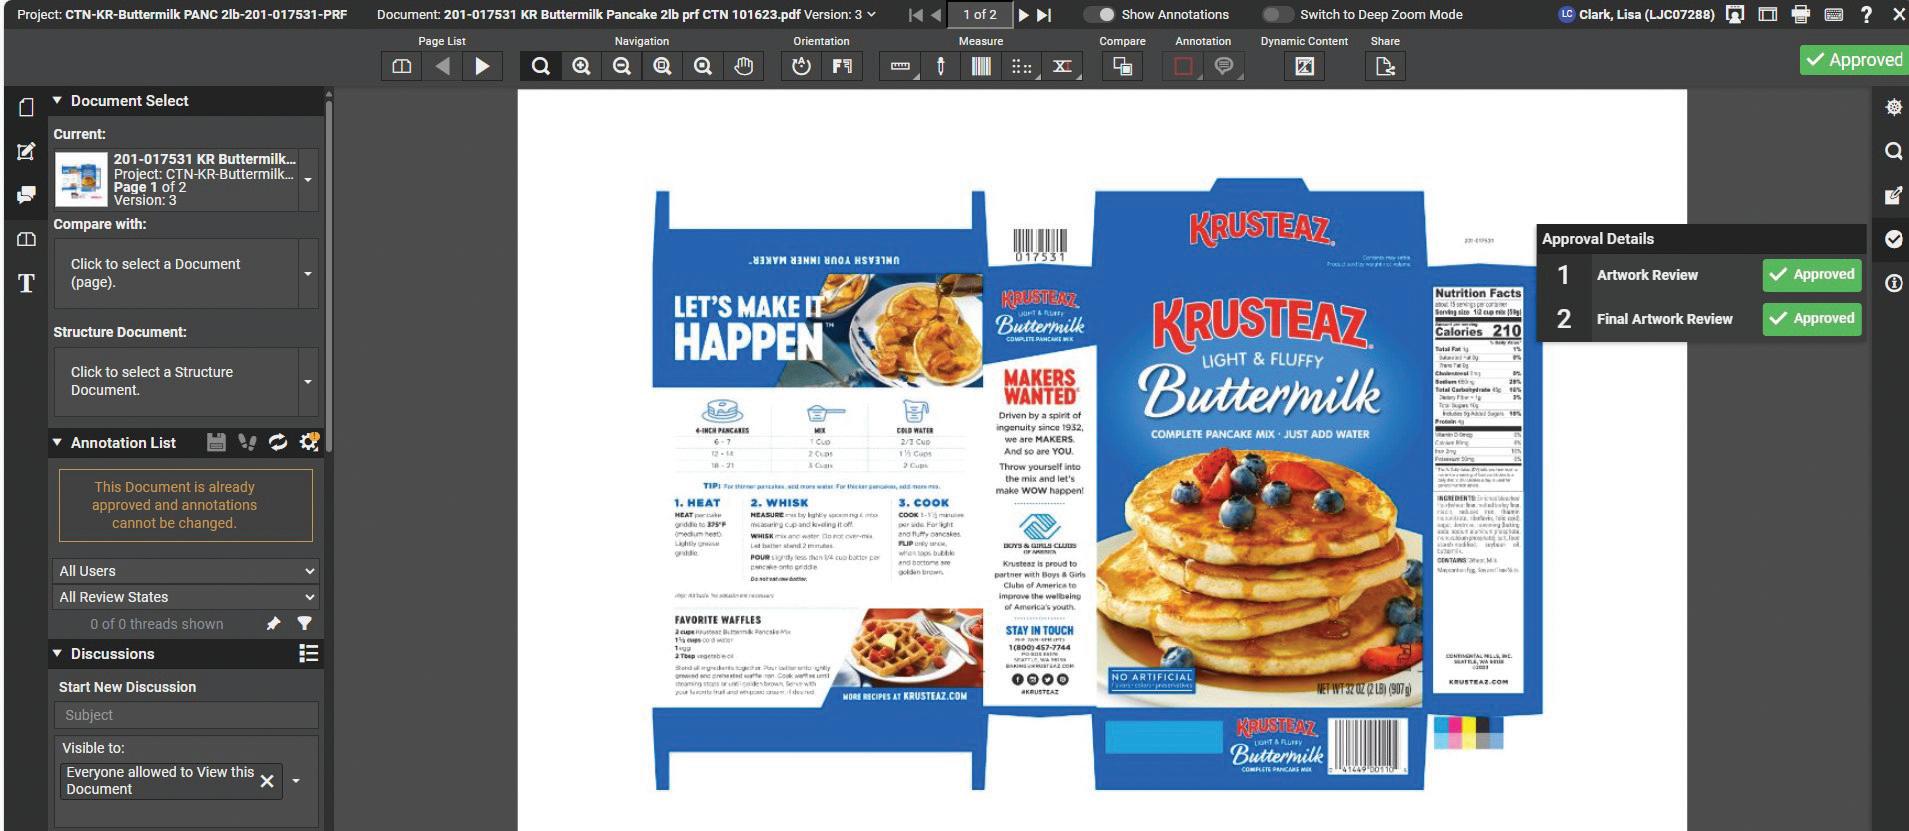Click the zoom to 100% magnifier icon

(703, 66)
